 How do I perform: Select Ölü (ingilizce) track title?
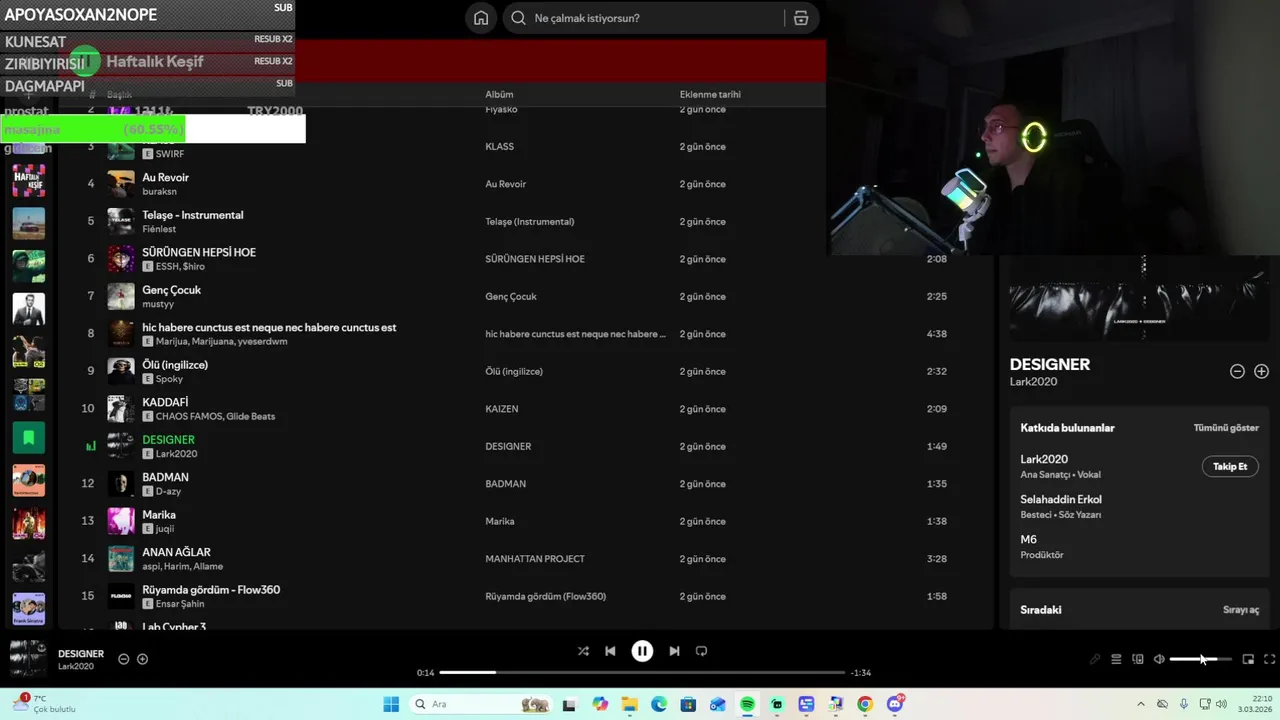pos(175,365)
